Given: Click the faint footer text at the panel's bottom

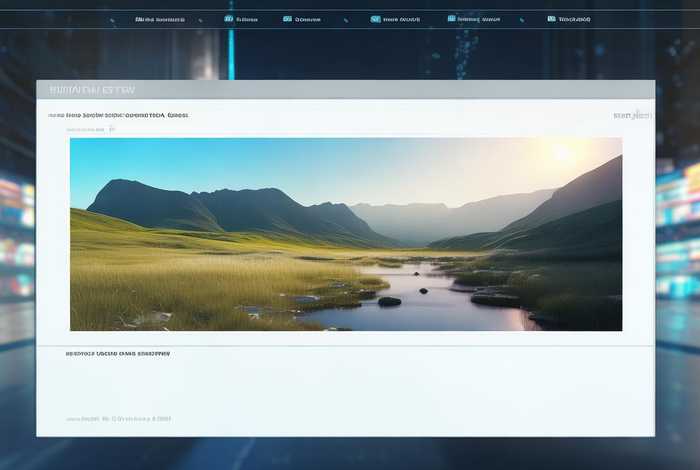Looking at the screenshot, I should 118,419.
